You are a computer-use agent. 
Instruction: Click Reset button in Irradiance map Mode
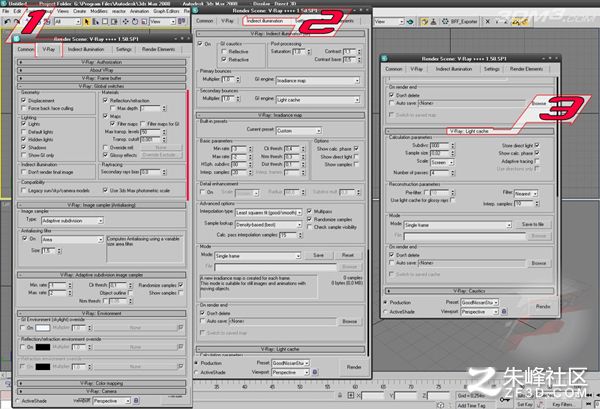347,255
